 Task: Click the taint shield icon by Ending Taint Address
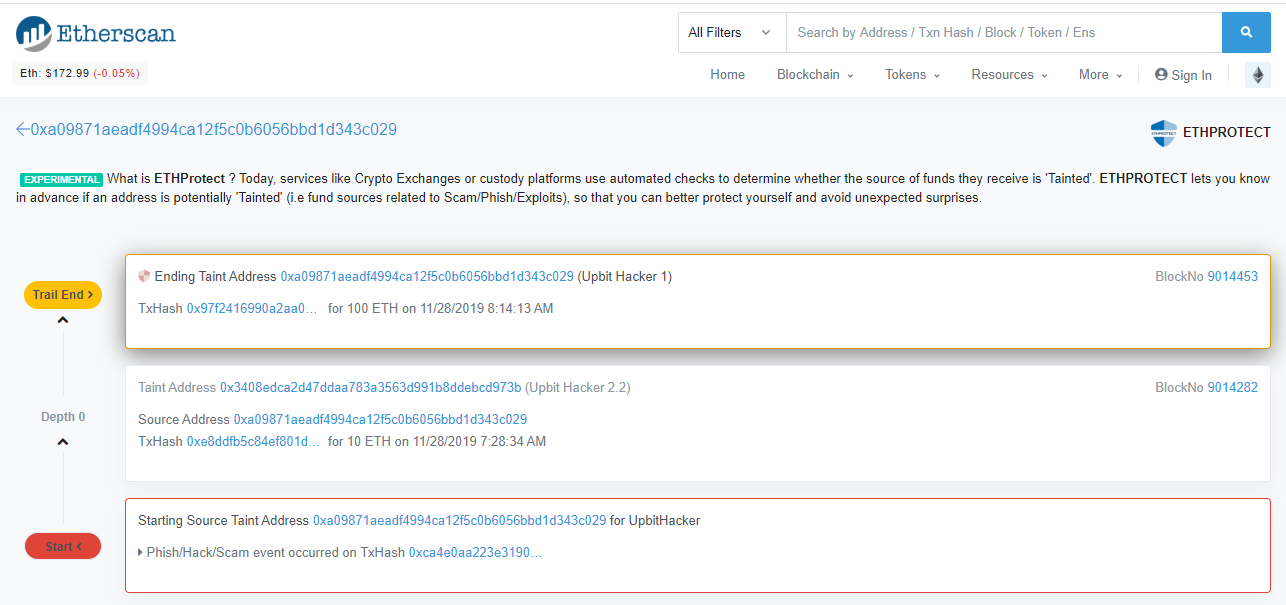(x=144, y=276)
